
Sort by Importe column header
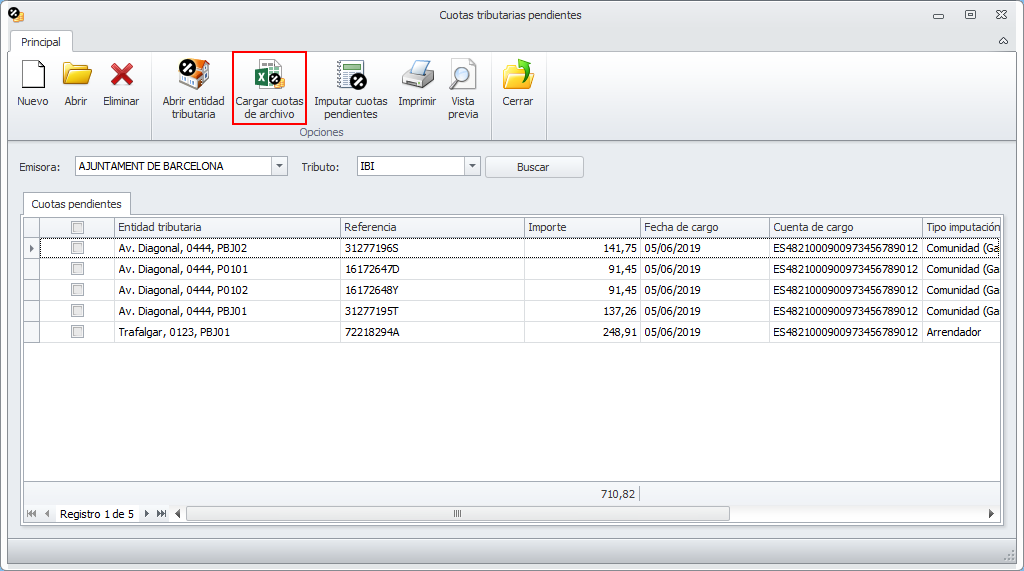click(x=583, y=227)
